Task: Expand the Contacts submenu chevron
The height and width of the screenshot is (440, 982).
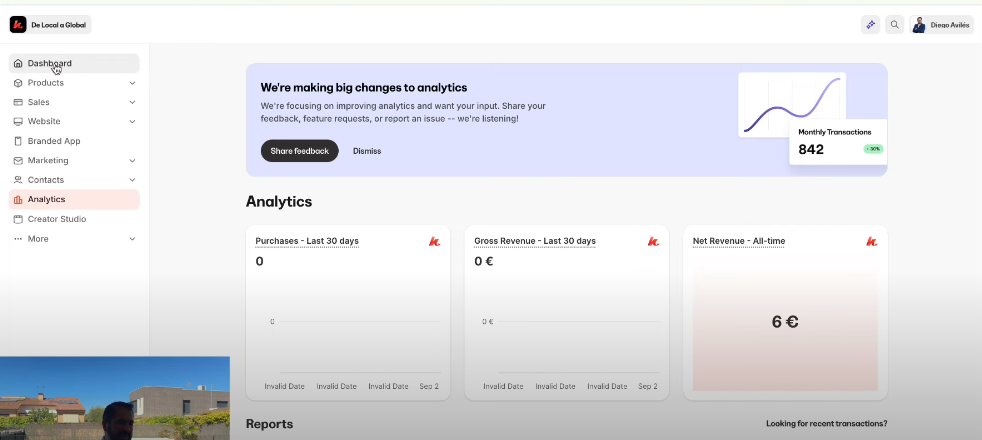Action: (133, 180)
